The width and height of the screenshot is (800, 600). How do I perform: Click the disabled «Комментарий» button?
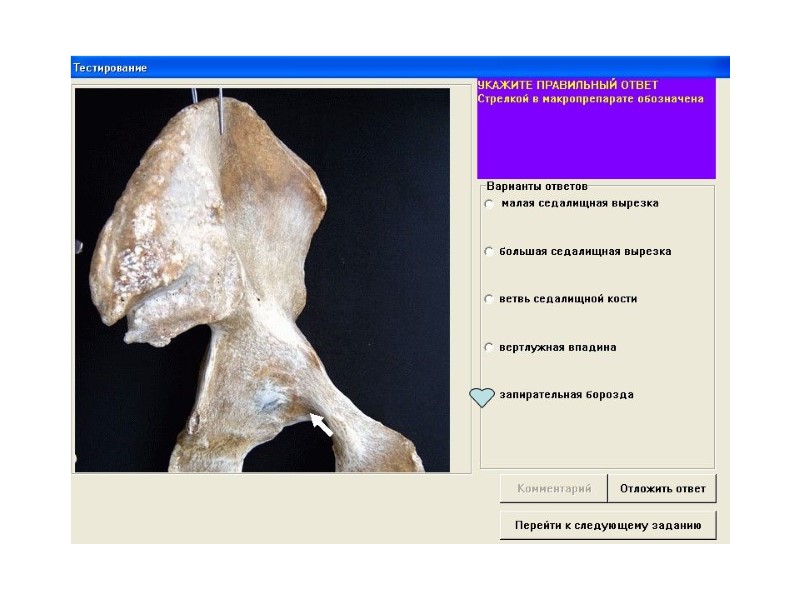pyautogui.click(x=554, y=489)
